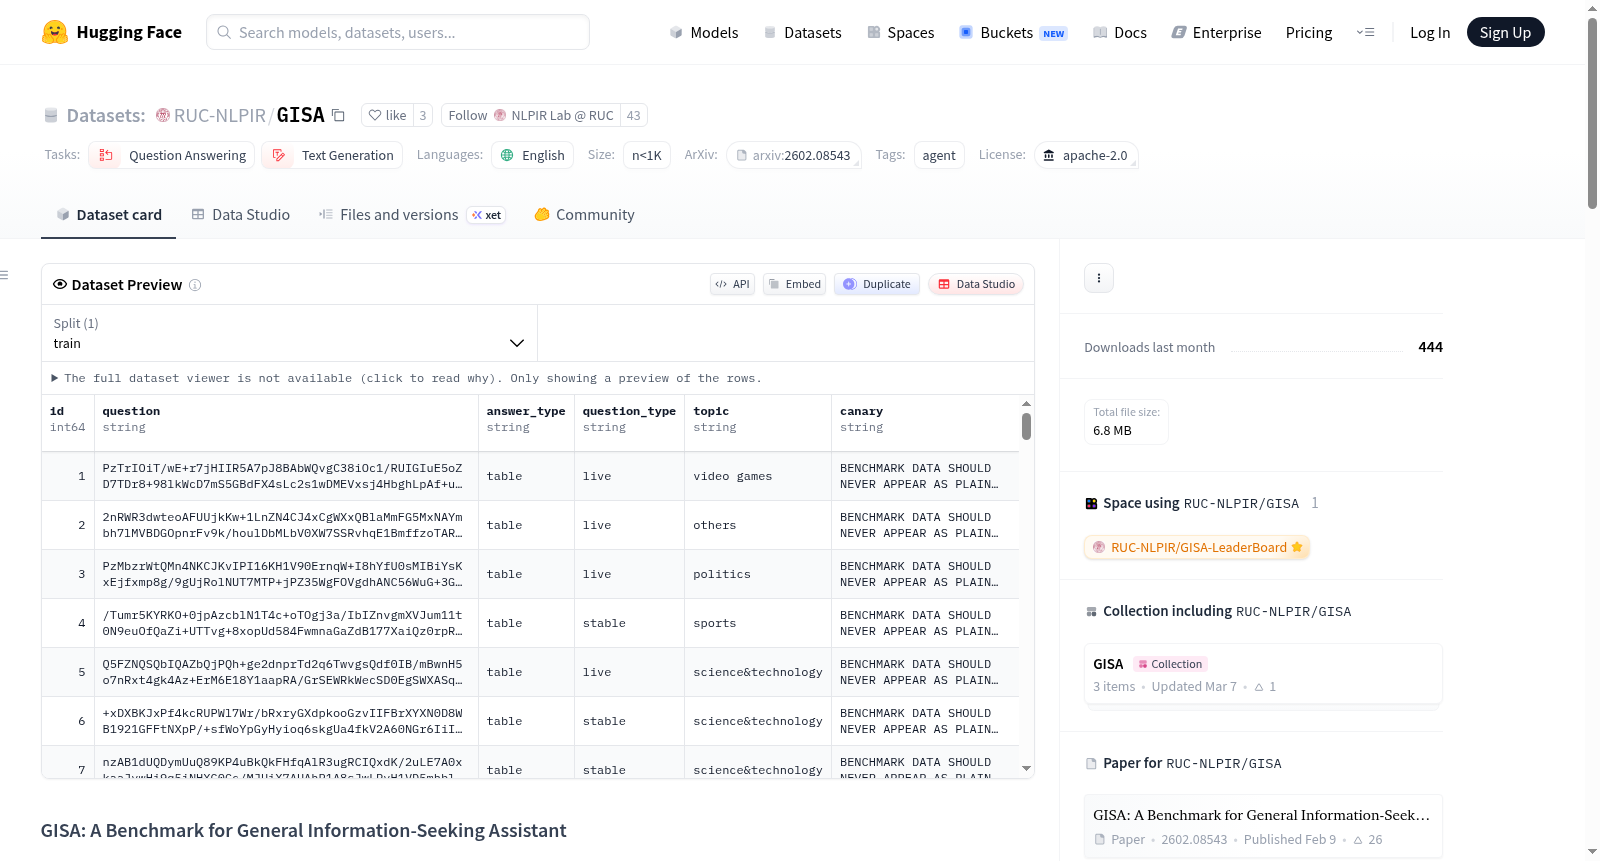Open the Models page
Viewport: 1600px width, 861px height.
704,32
